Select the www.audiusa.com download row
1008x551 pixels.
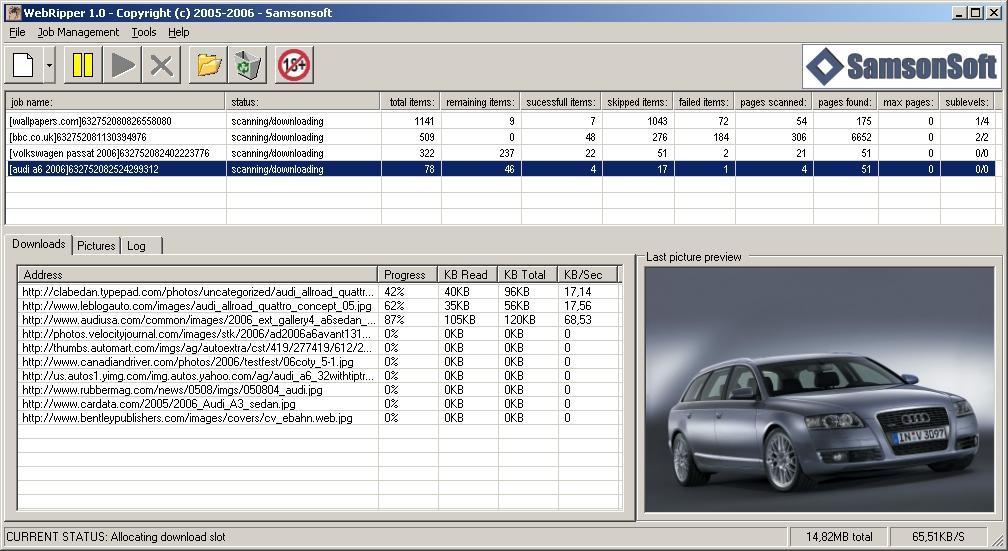[319, 320]
